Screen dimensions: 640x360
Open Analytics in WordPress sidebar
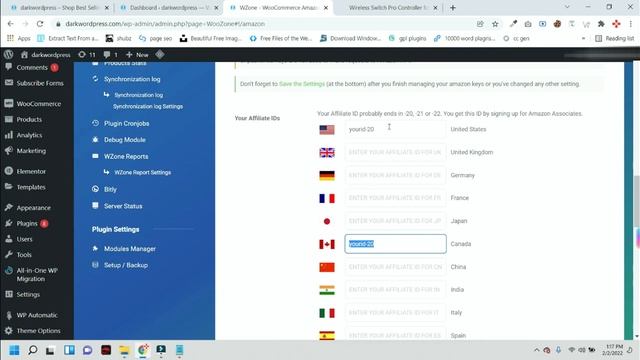pos(29,135)
